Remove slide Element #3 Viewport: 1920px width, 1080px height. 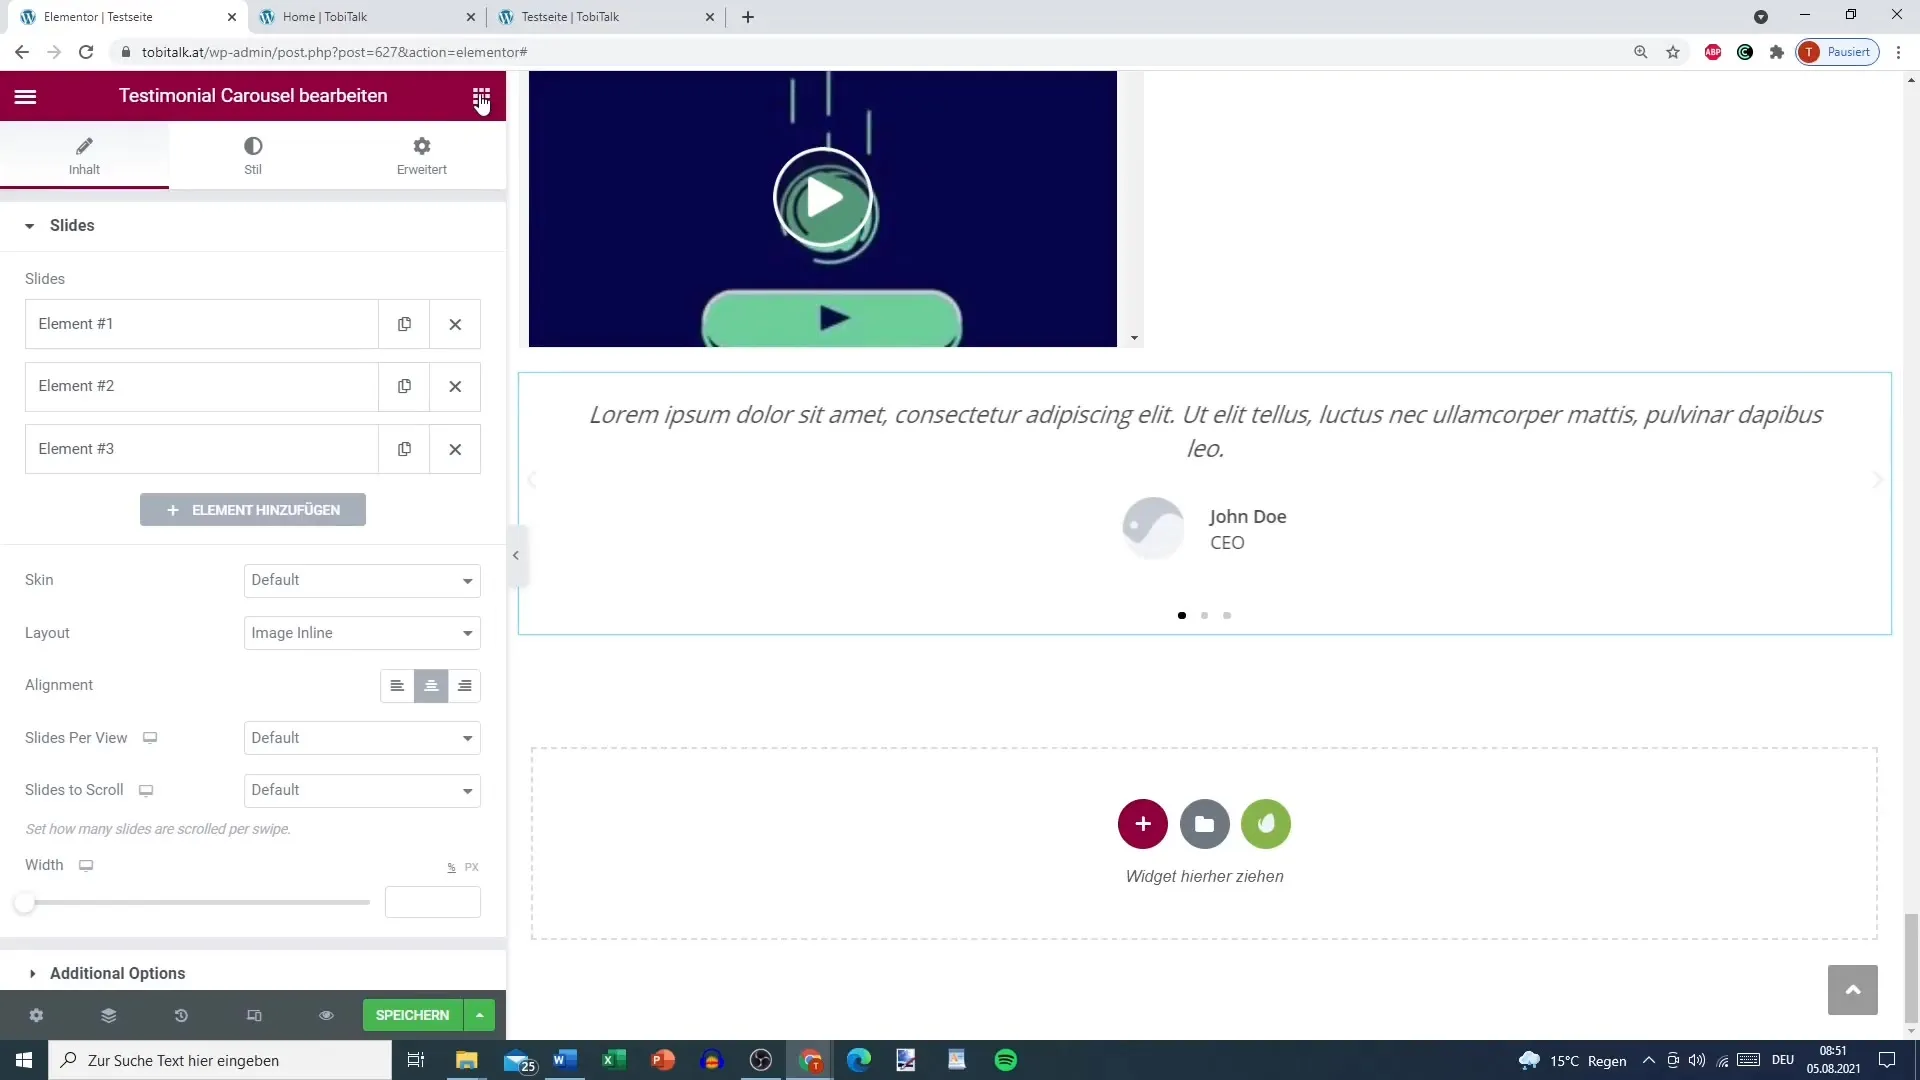point(455,449)
